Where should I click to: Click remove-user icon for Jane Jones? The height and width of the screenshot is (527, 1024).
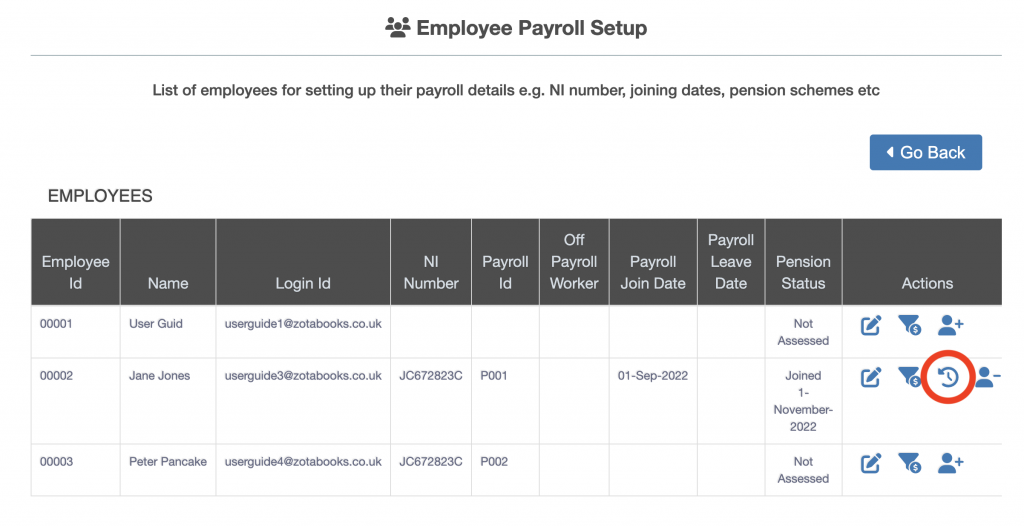[988, 377]
